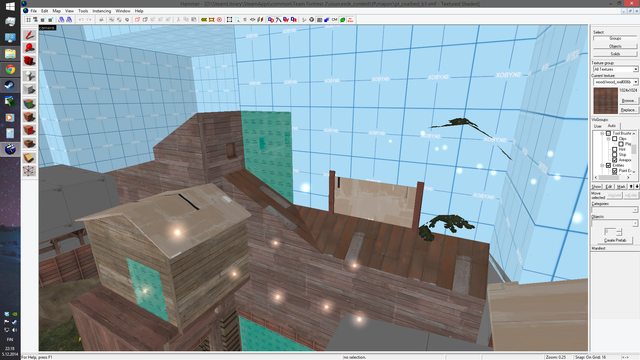
Task: Select the Block creation tool
Action: point(29,89)
